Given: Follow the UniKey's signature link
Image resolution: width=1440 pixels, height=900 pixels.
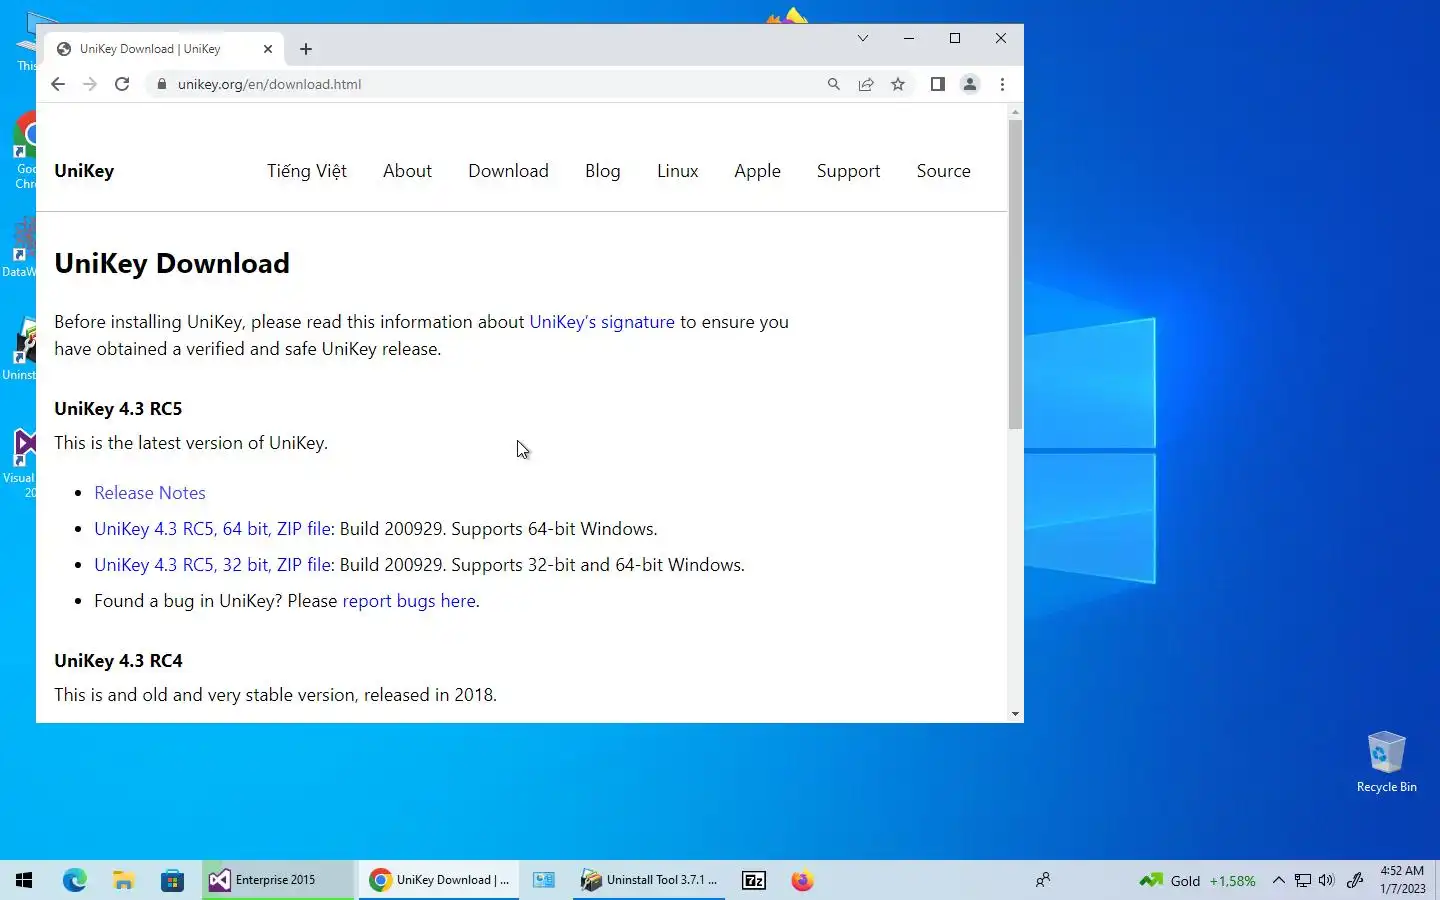Looking at the screenshot, I should [x=602, y=322].
